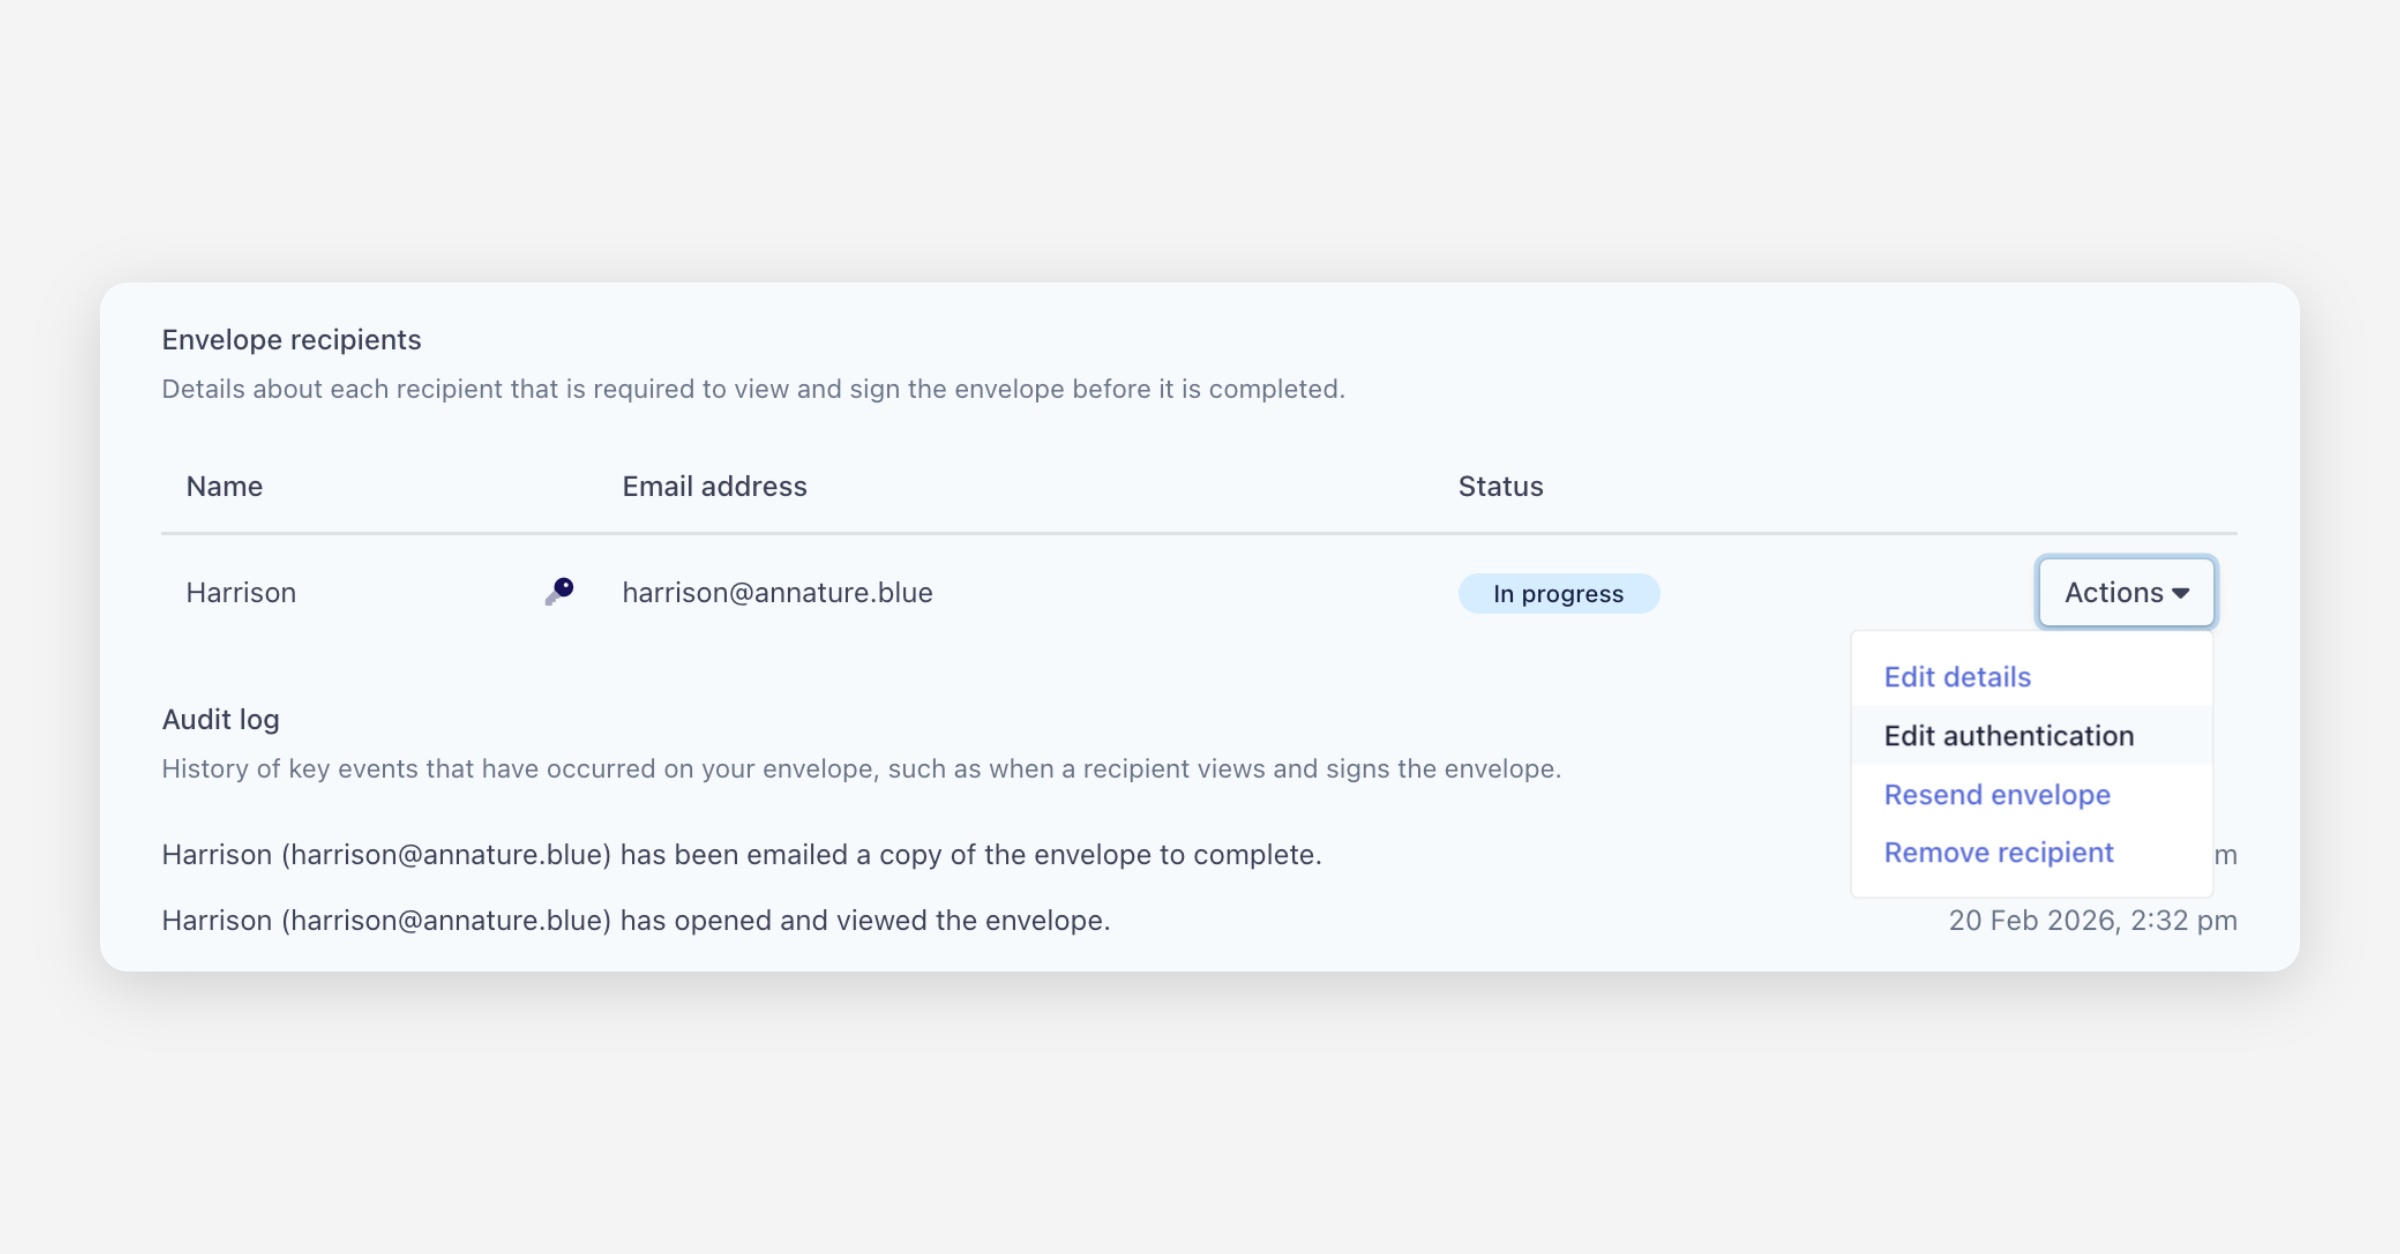Choose Edit authentication menu option
This screenshot has height=1254, width=2400.
(x=2008, y=736)
